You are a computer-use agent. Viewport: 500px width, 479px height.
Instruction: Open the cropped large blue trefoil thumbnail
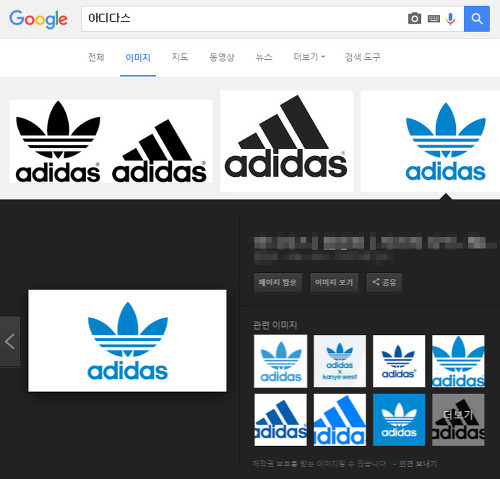[458, 361]
